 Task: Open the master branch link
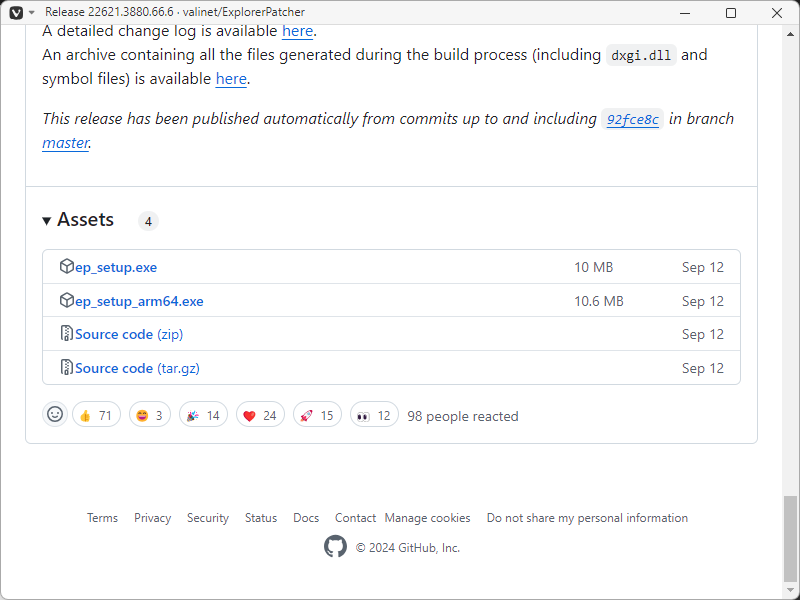(x=66, y=143)
